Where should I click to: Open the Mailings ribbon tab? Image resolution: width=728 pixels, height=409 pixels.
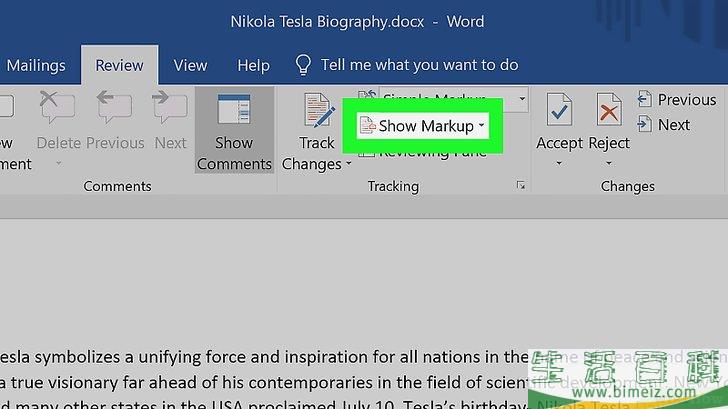coord(35,65)
